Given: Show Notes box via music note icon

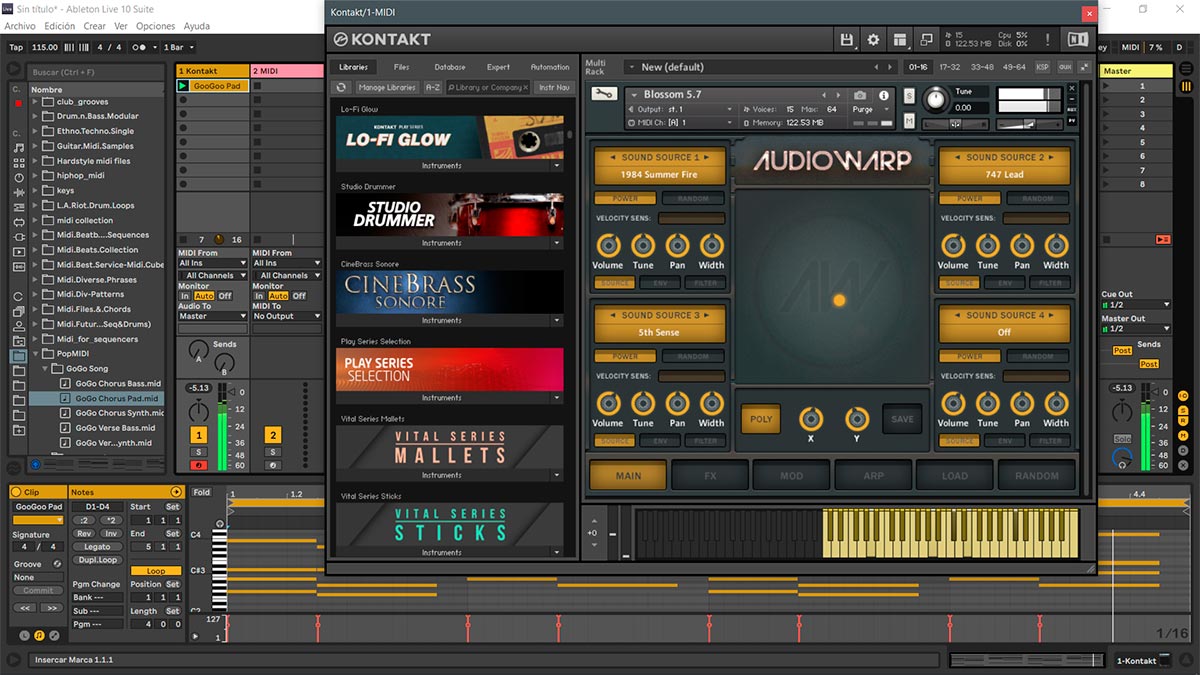Looking at the screenshot, I should click(39, 635).
